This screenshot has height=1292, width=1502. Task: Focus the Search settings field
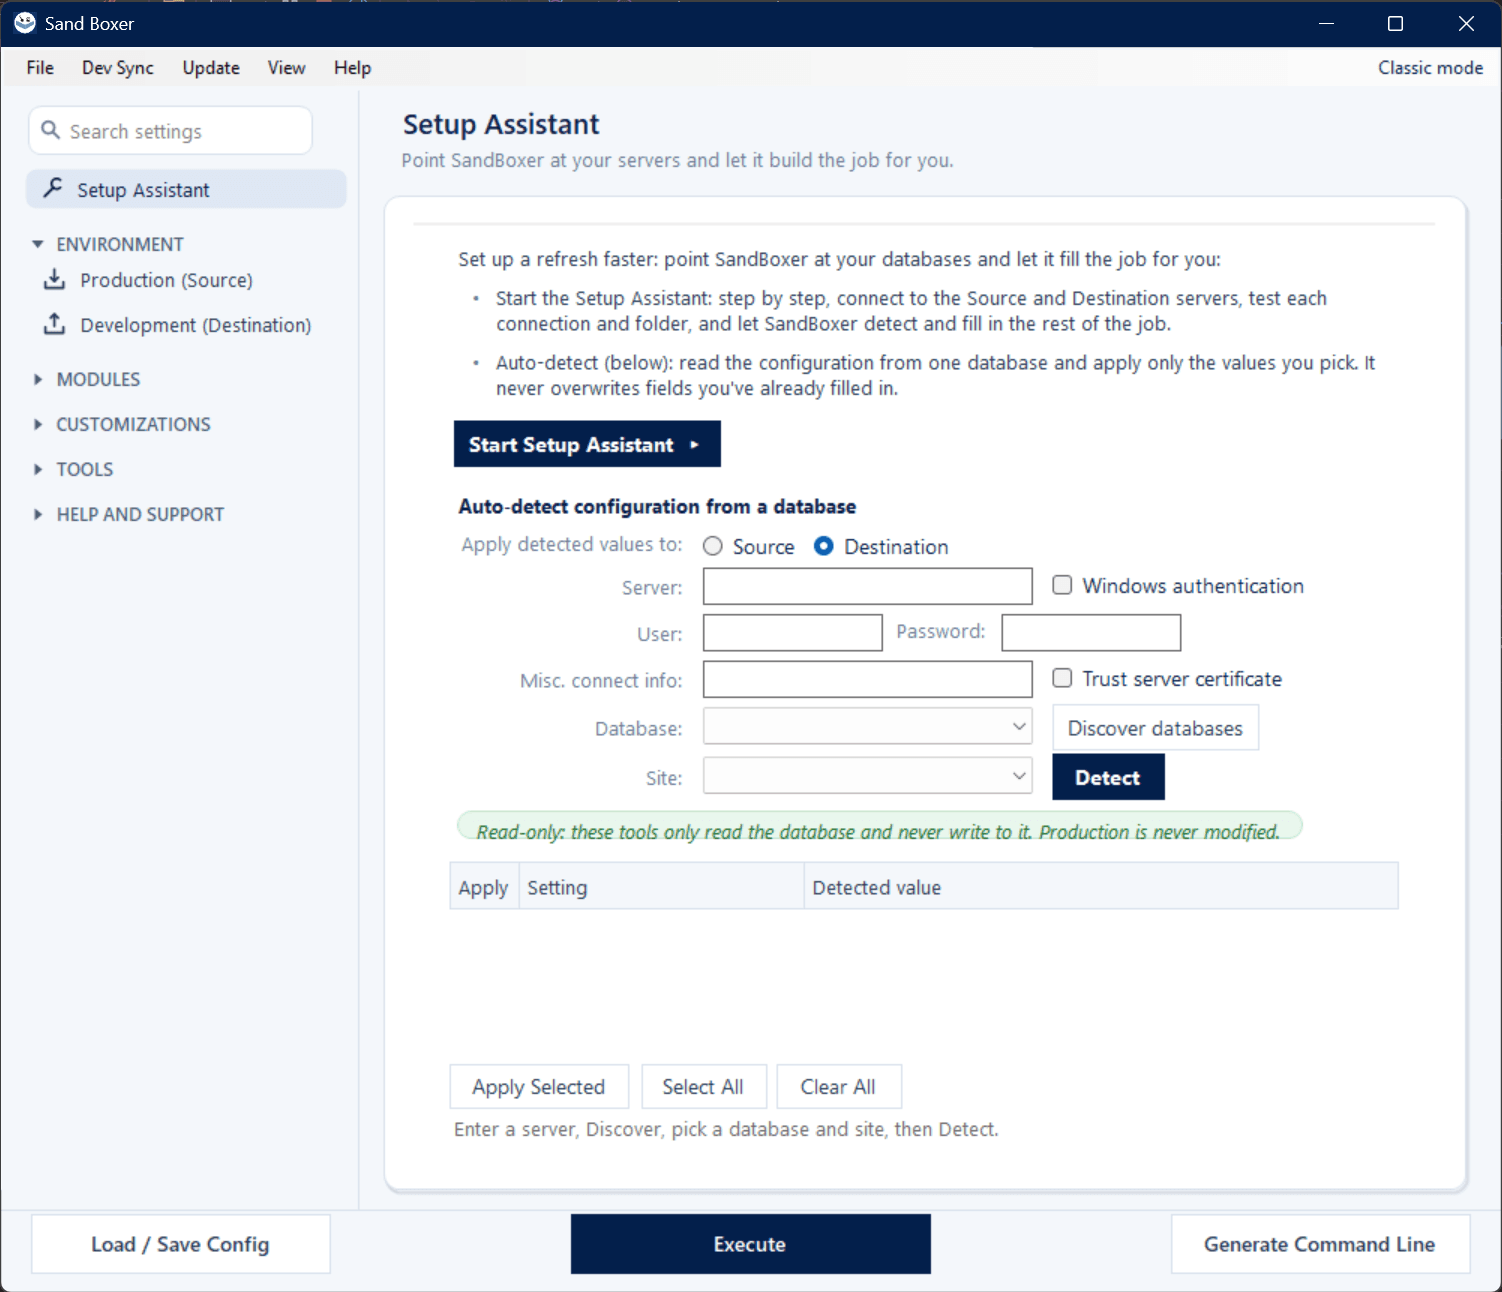[171, 131]
